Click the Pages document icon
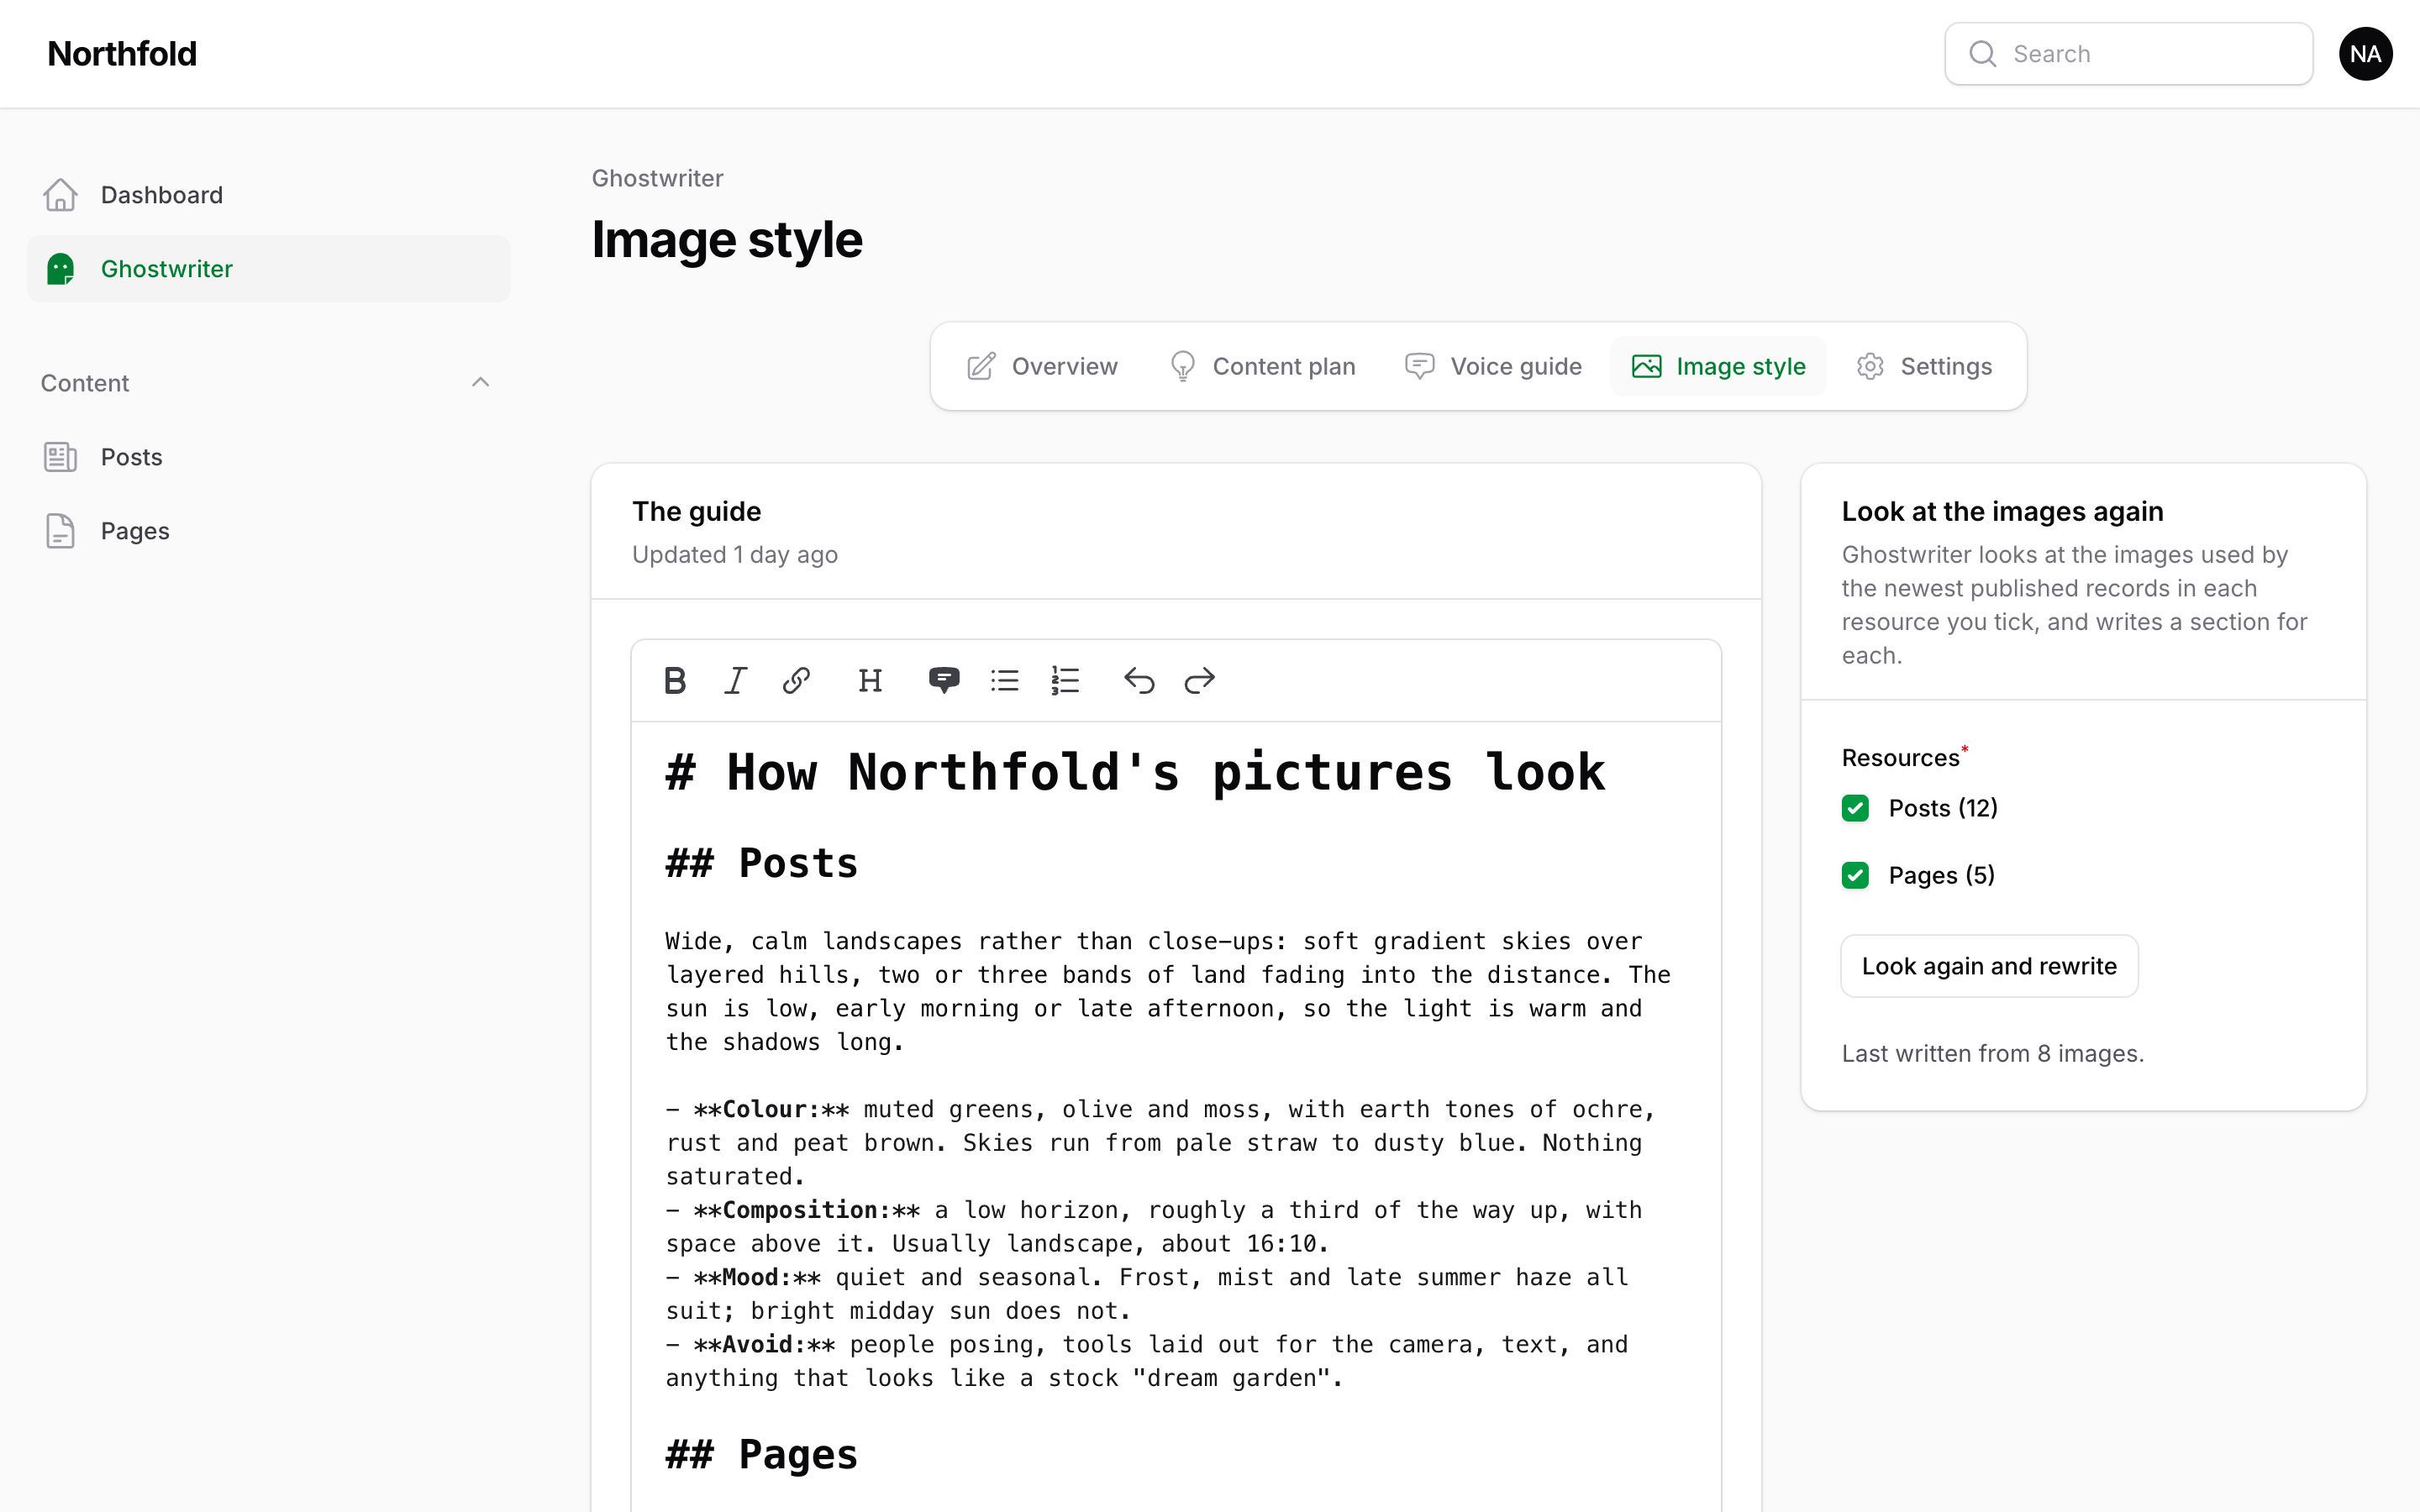 [x=60, y=531]
